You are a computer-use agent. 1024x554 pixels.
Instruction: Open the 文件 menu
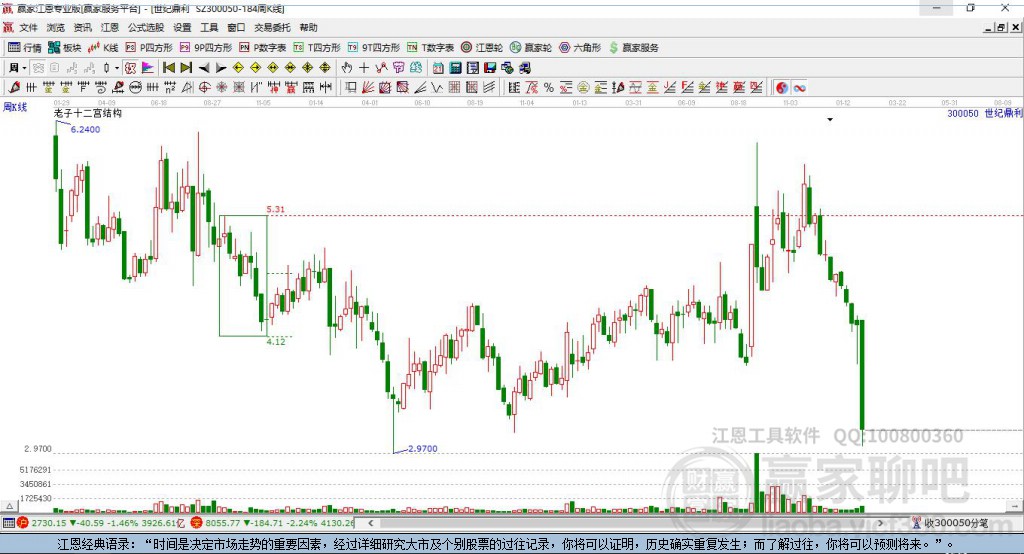click(28, 27)
